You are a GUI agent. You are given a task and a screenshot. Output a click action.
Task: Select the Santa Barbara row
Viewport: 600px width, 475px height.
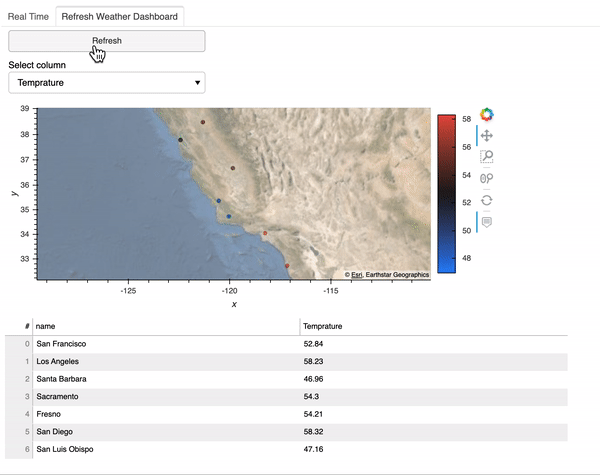tap(286, 379)
